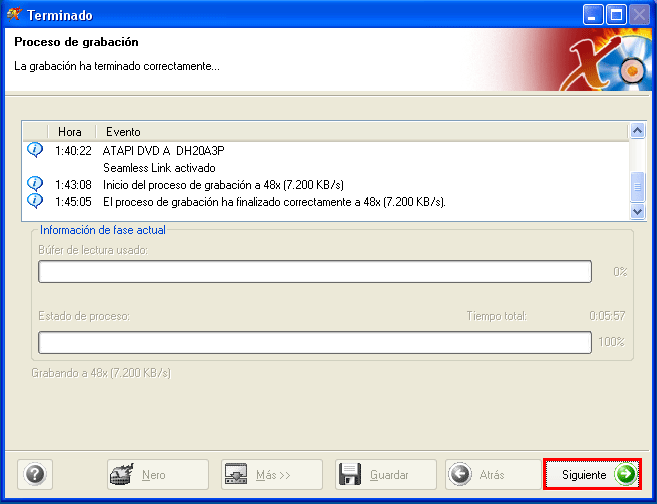Click the floppy disk icon on Guardar
Viewport: 657px width, 504px height.
[350, 474]
